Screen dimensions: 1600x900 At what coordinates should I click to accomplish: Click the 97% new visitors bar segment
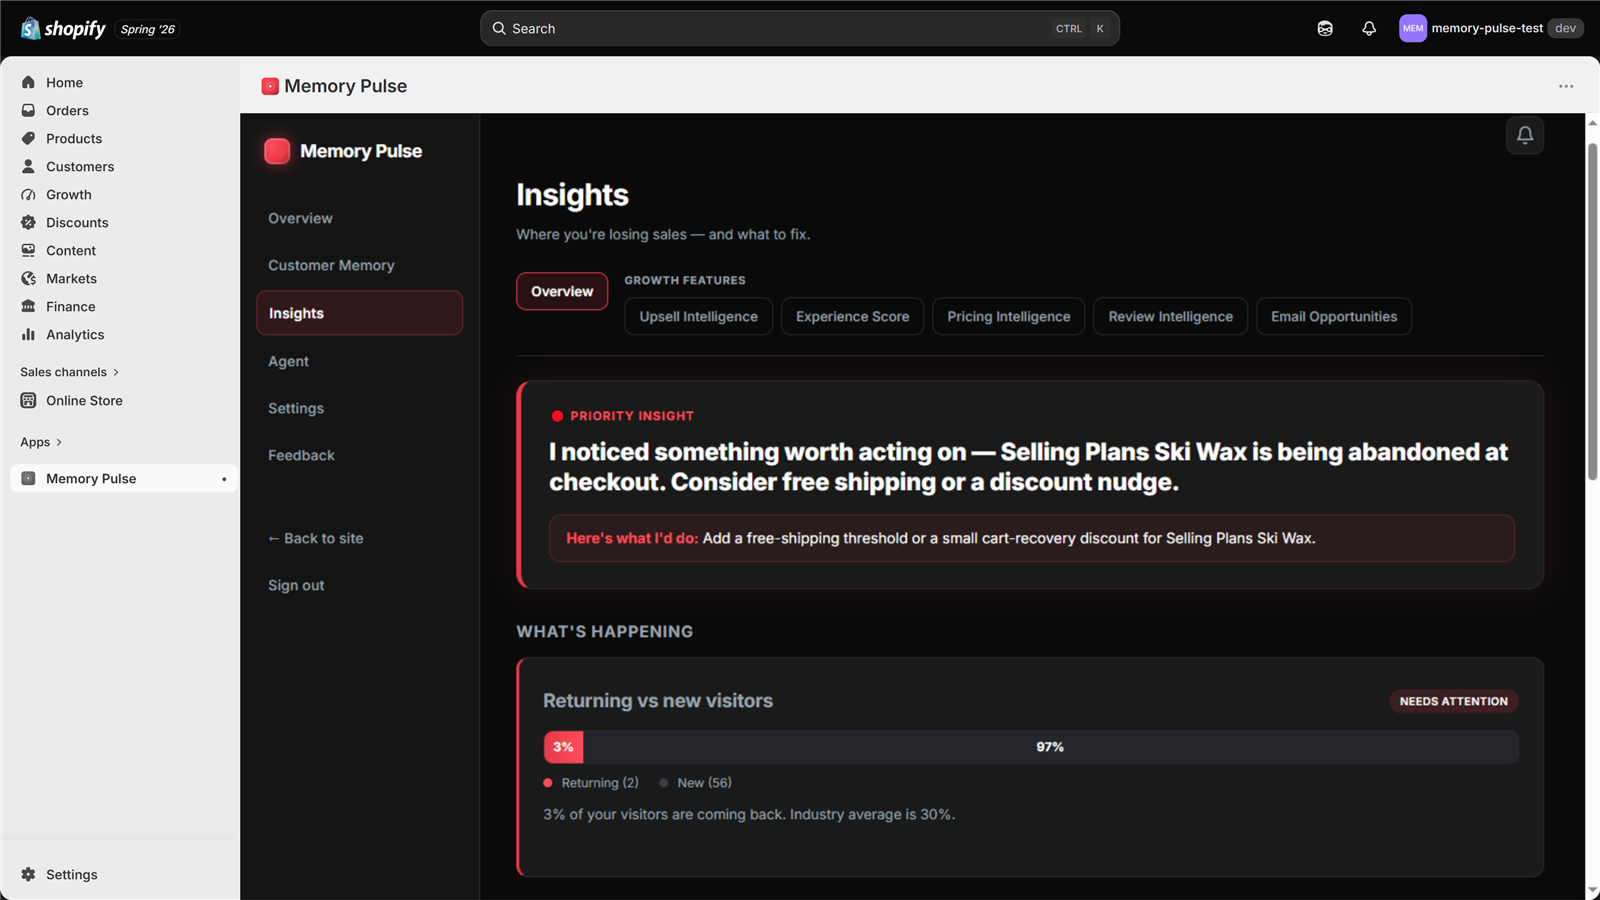[1051, 747]
